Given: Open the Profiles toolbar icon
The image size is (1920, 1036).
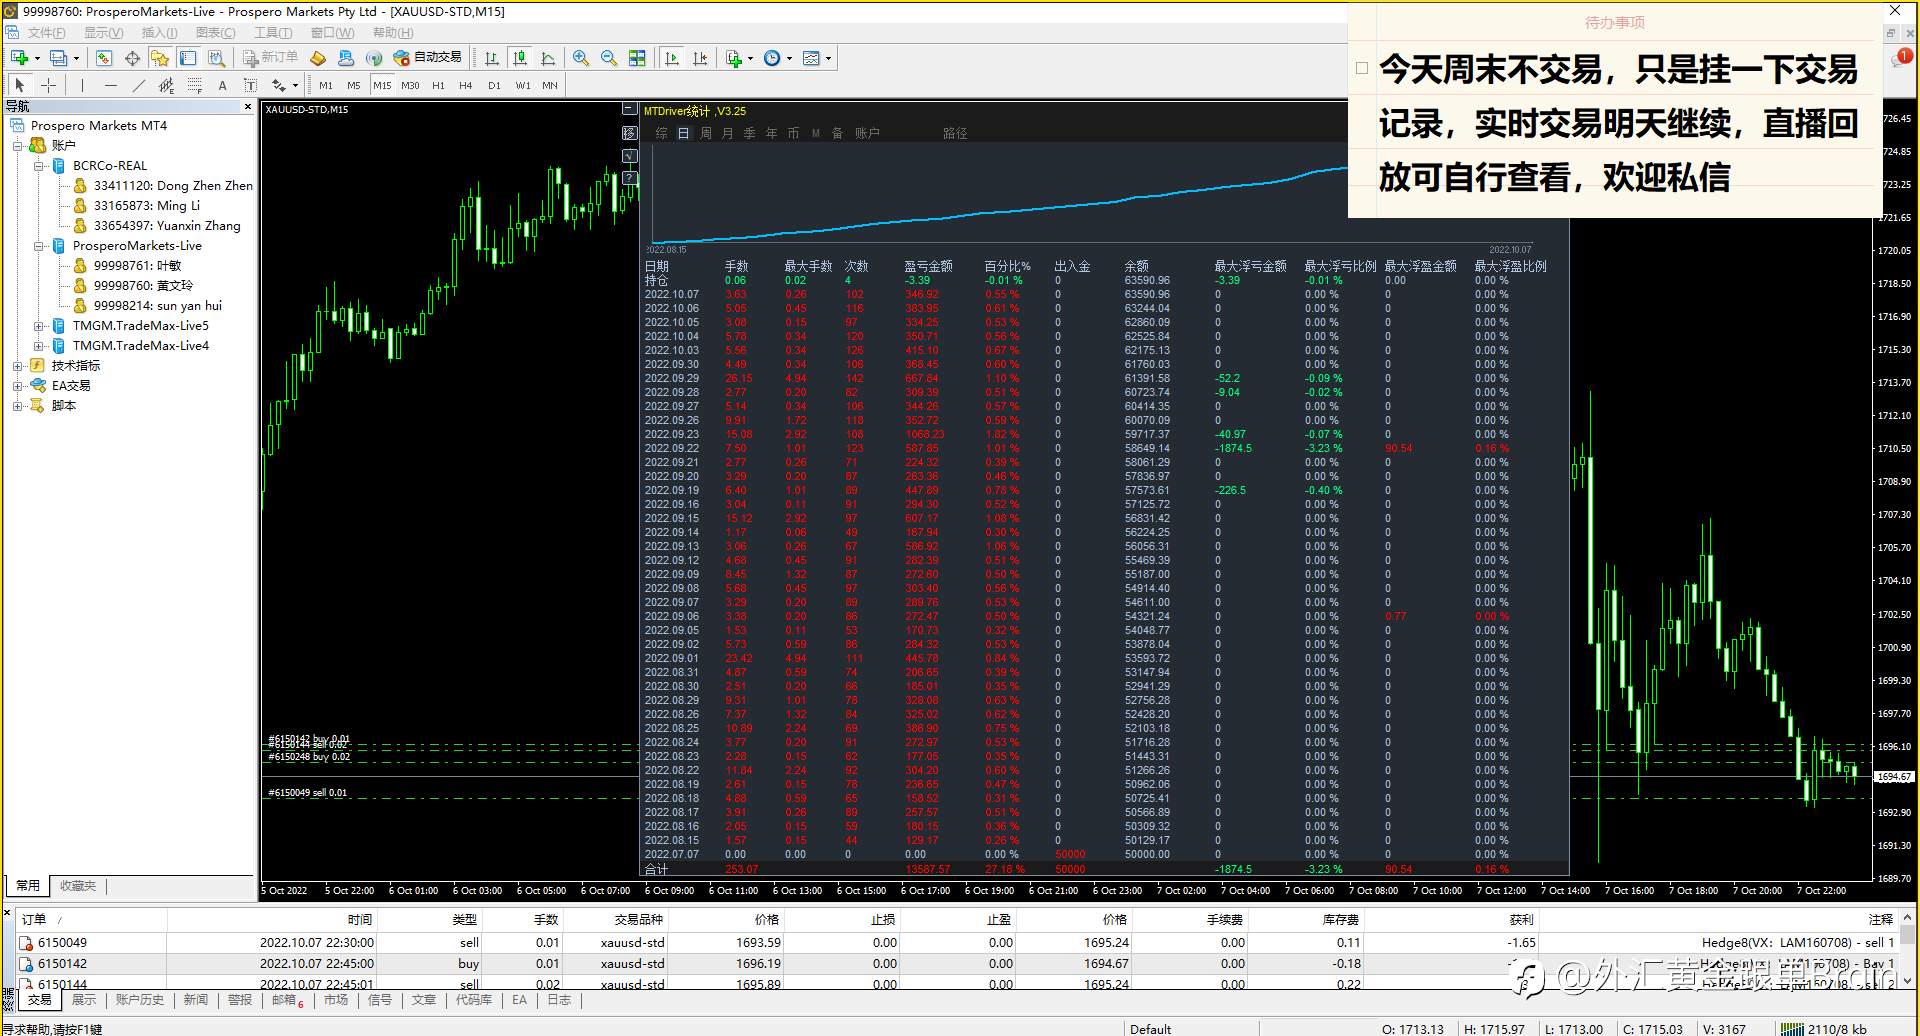Looking at the screenshot, I should pos(59,58).
